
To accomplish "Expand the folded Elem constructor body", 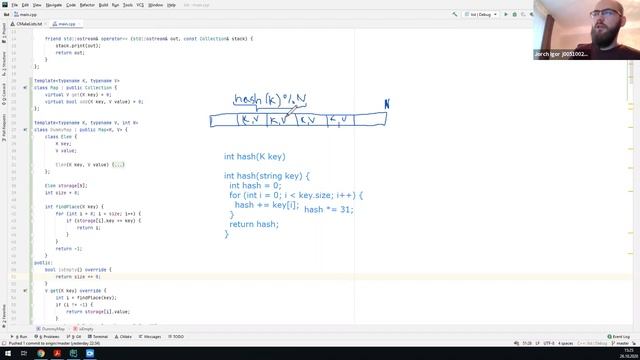I will 118,164.
